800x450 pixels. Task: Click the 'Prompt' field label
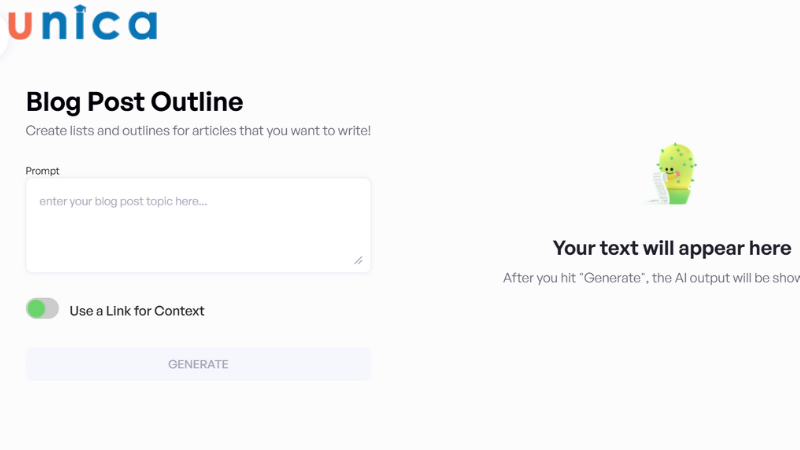click(x=43, y=171)
